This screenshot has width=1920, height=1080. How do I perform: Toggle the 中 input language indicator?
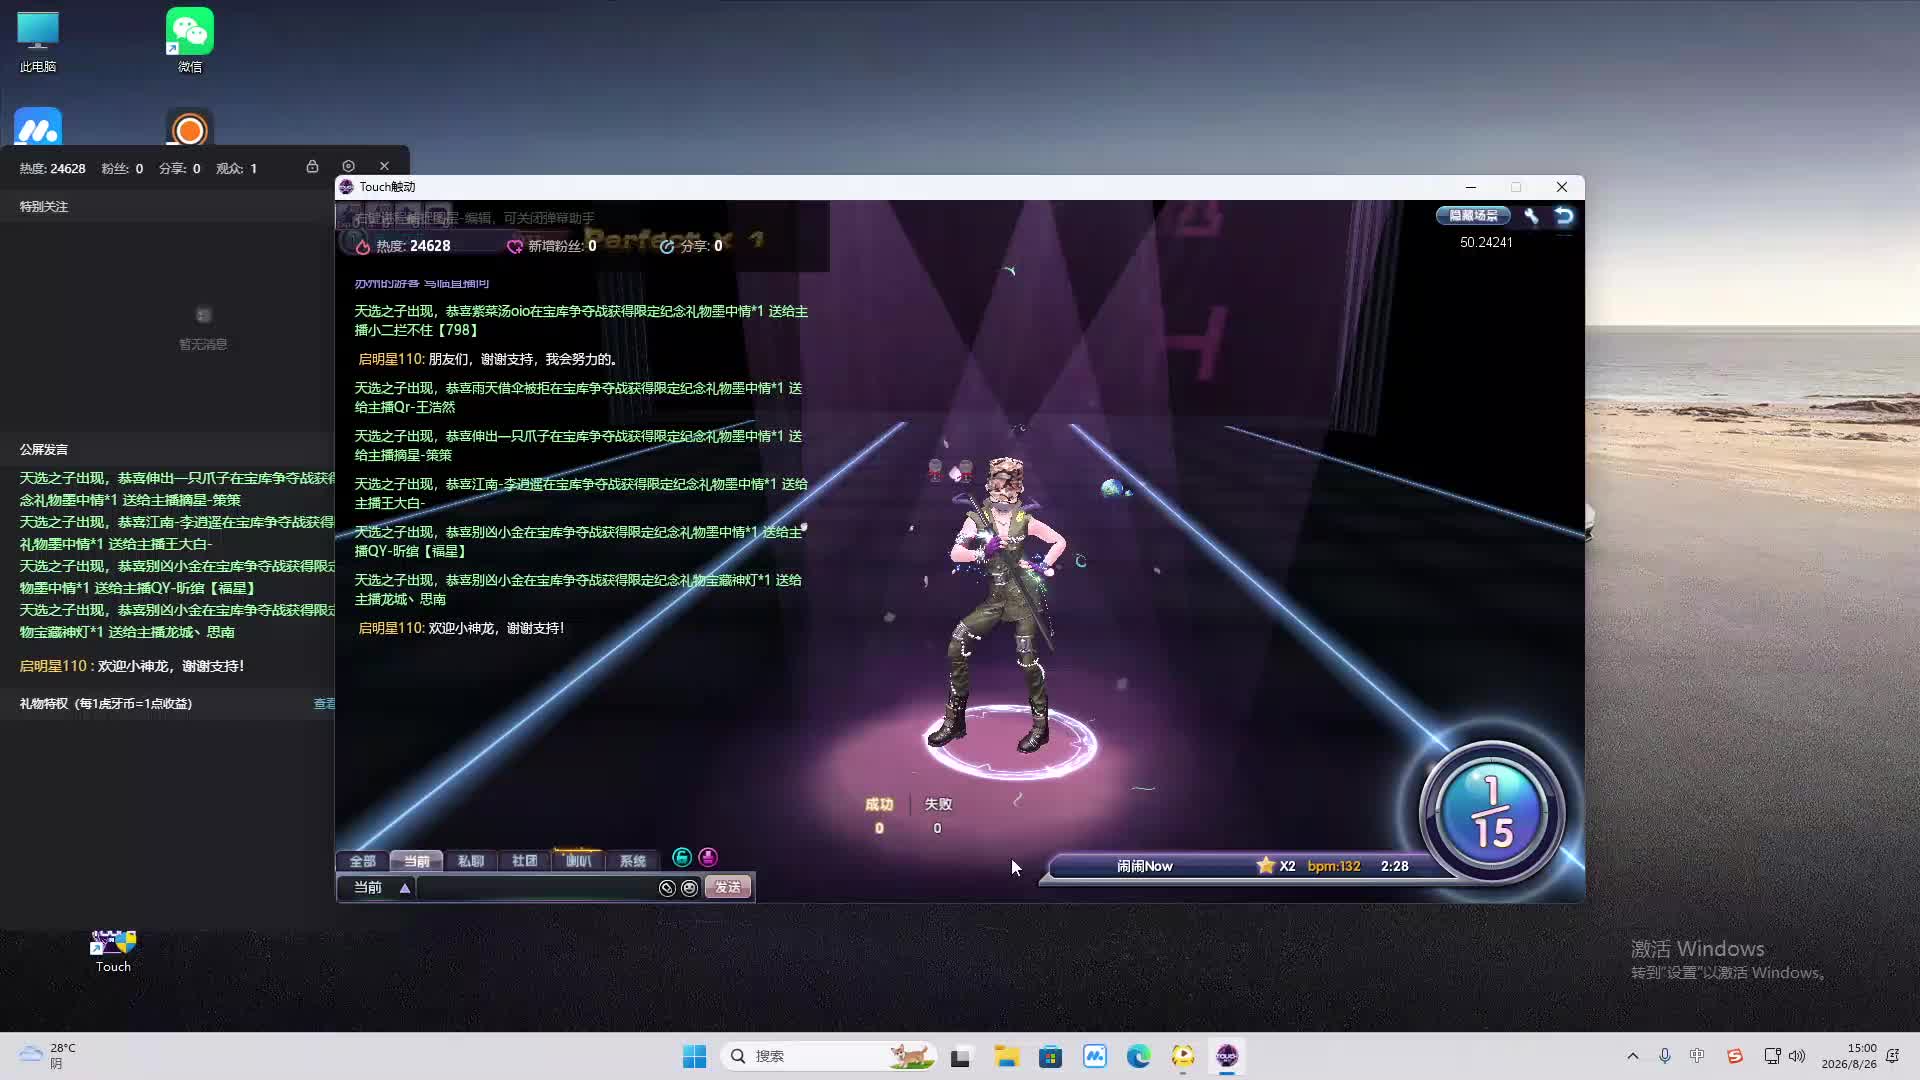click(1697, 1056)
